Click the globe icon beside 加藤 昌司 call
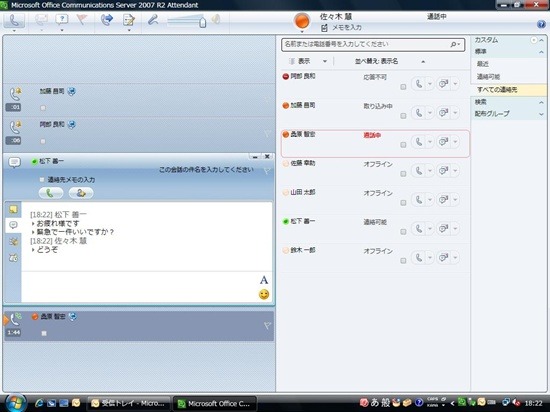 tap(72, 92)
